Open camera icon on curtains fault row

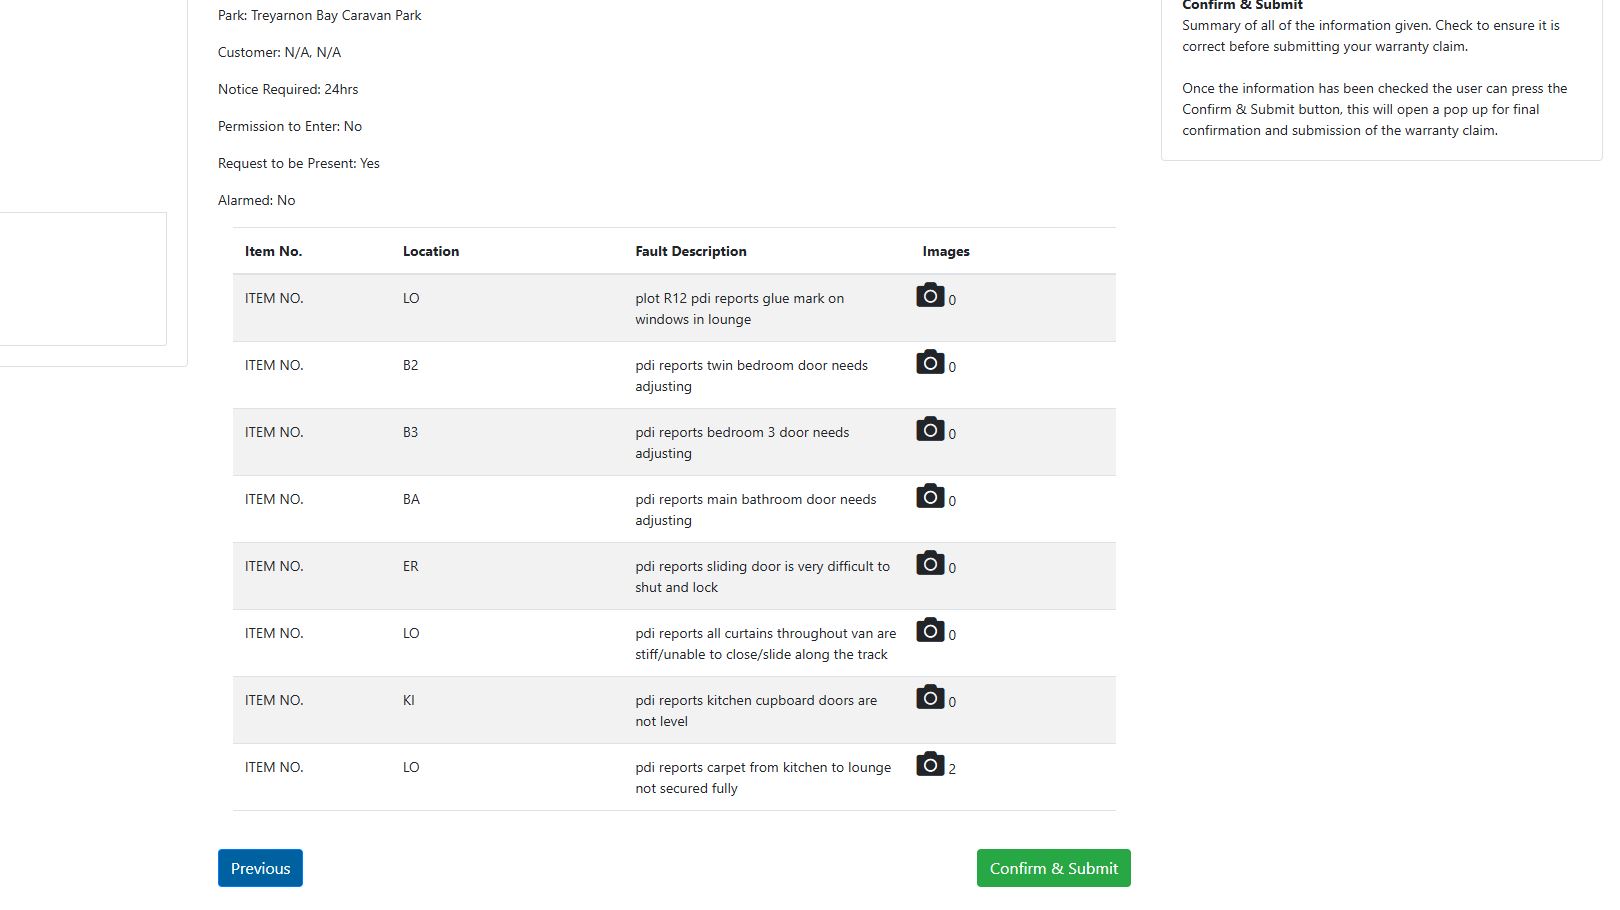930,631
